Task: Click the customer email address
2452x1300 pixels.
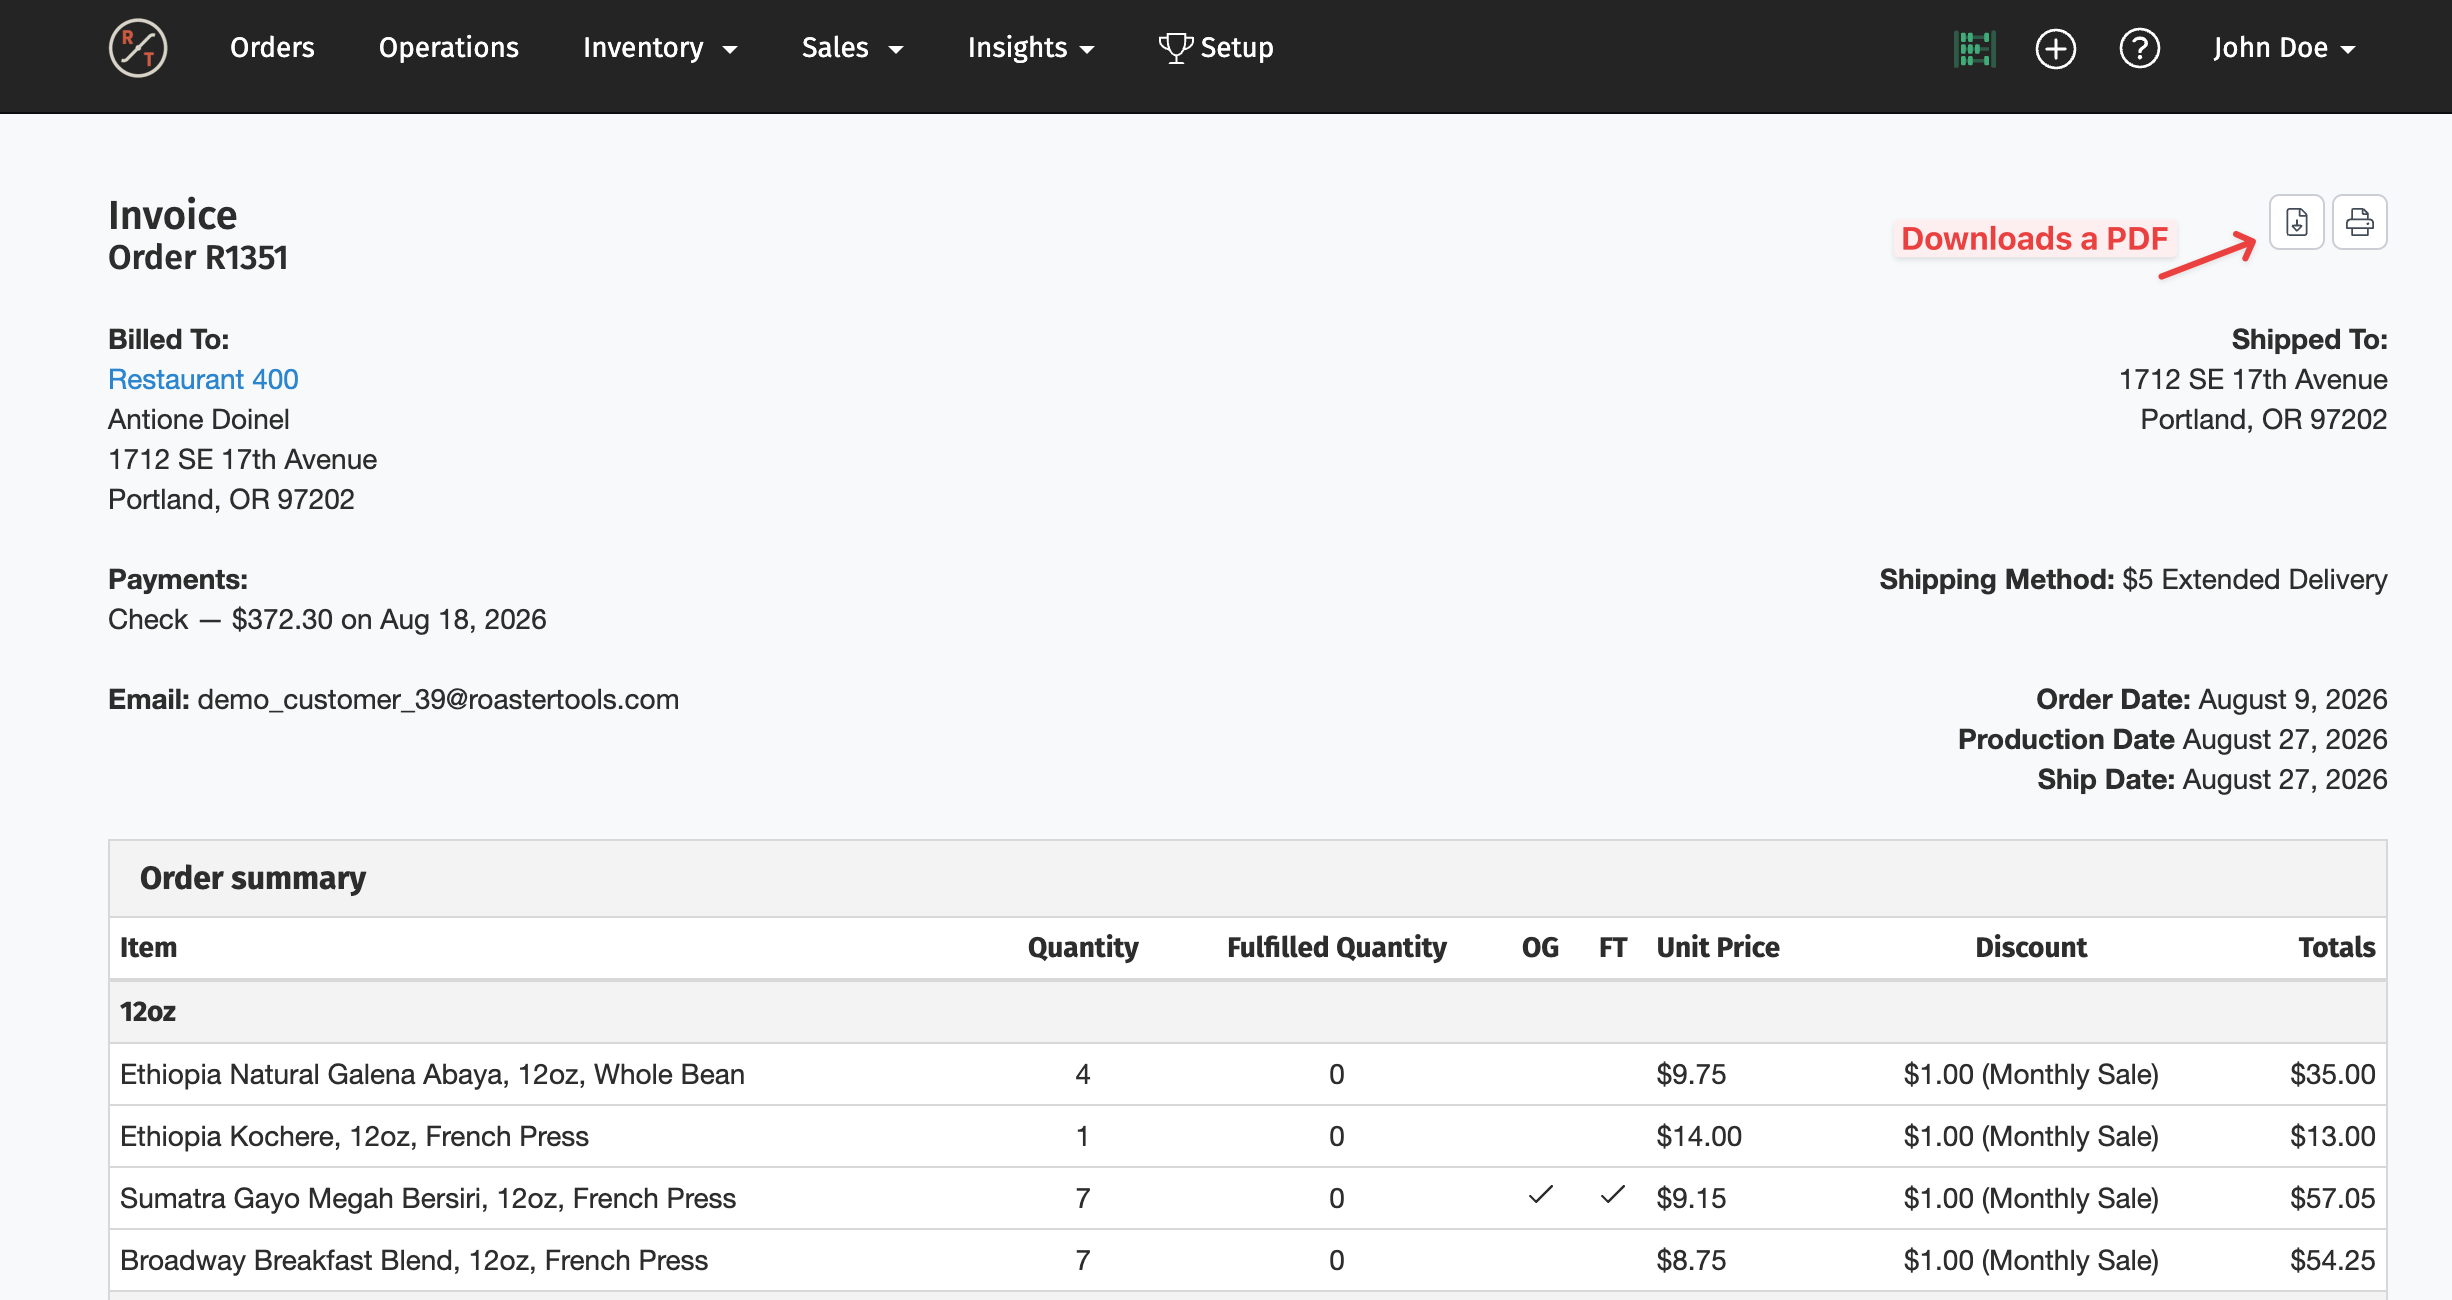Action: pos(438,700)
